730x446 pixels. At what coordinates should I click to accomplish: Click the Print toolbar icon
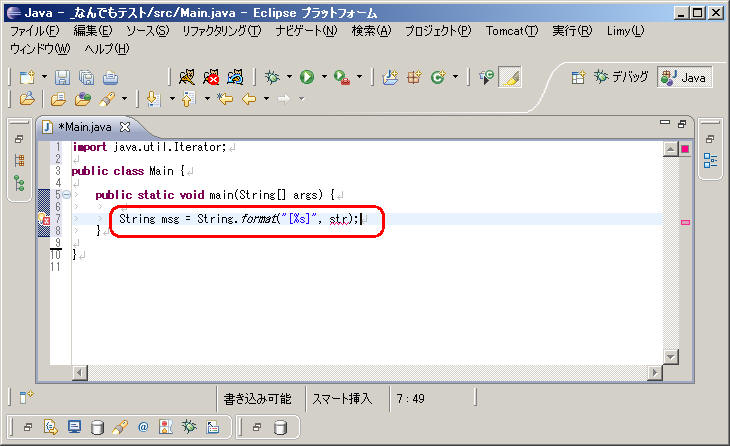[110, 77]
